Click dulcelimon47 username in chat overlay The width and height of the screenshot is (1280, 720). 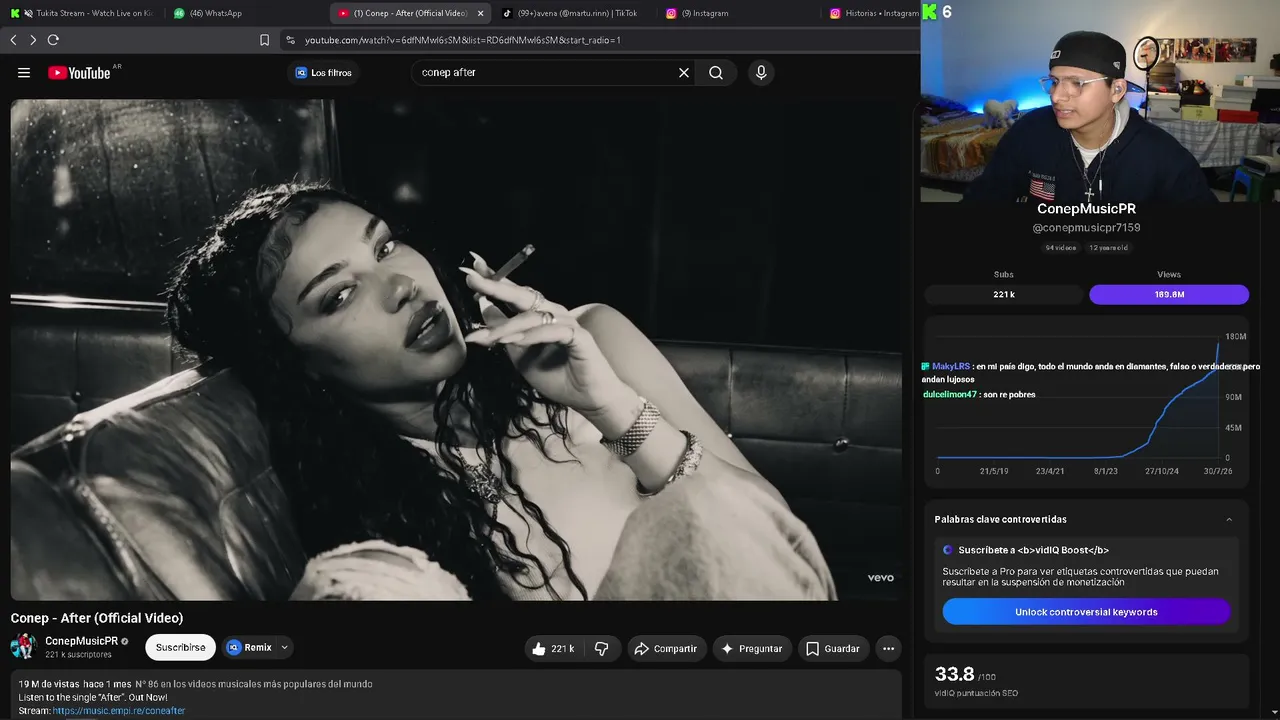[x=950, y=395]
